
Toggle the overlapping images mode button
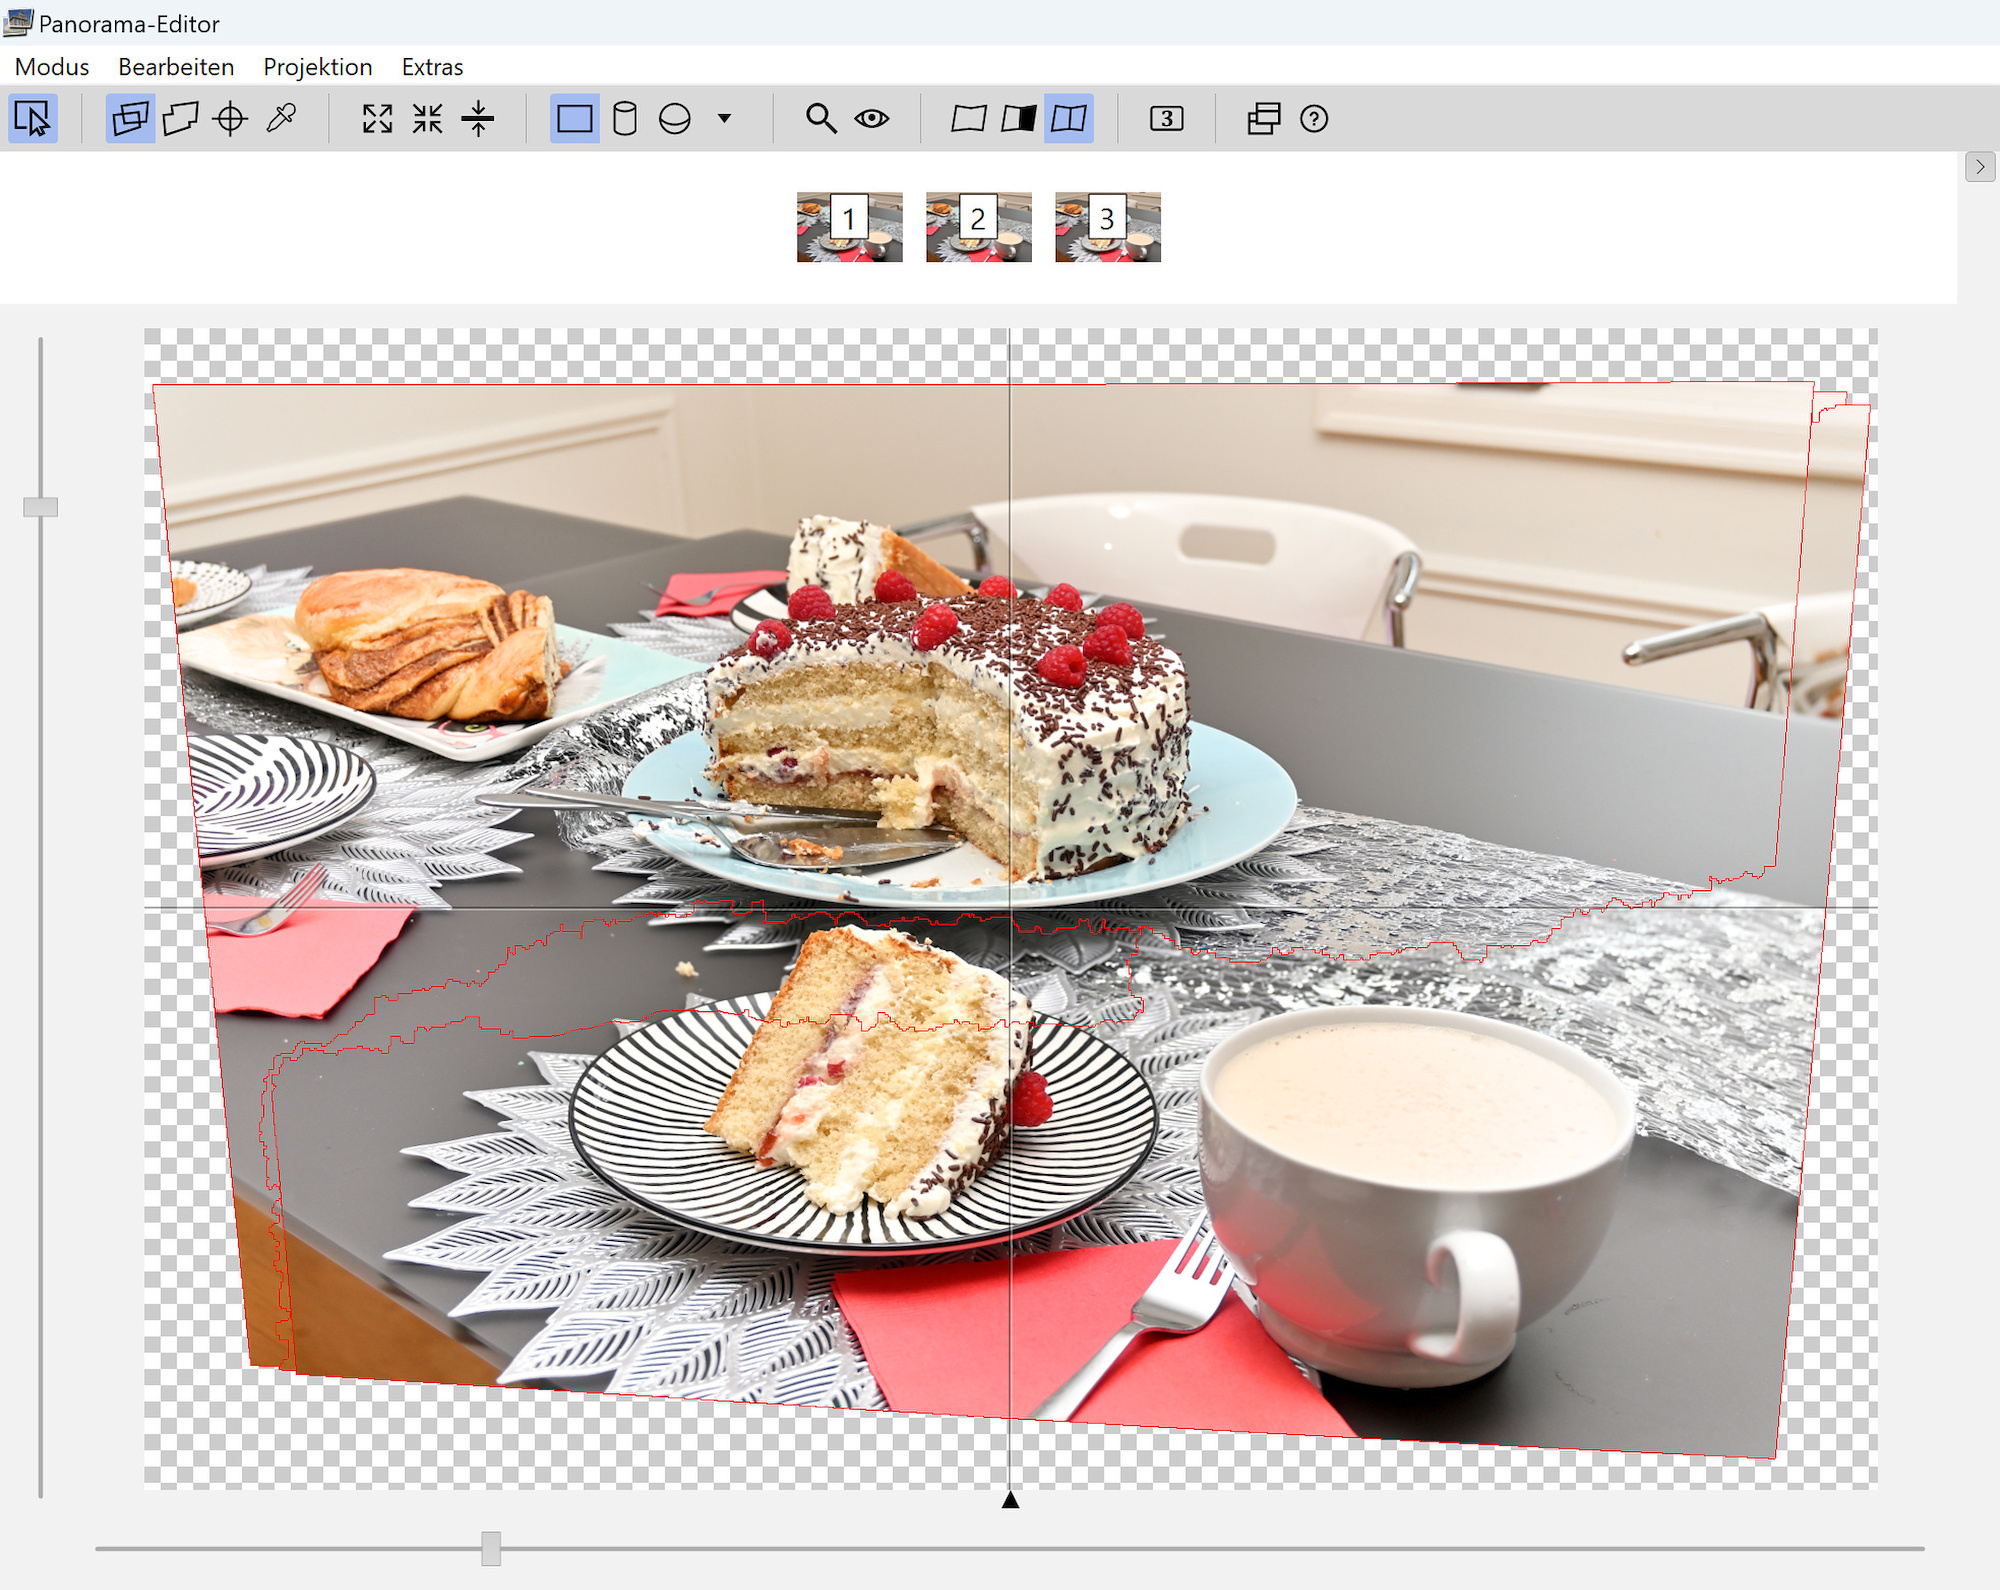pyautogui.click(x=130, y=119)
